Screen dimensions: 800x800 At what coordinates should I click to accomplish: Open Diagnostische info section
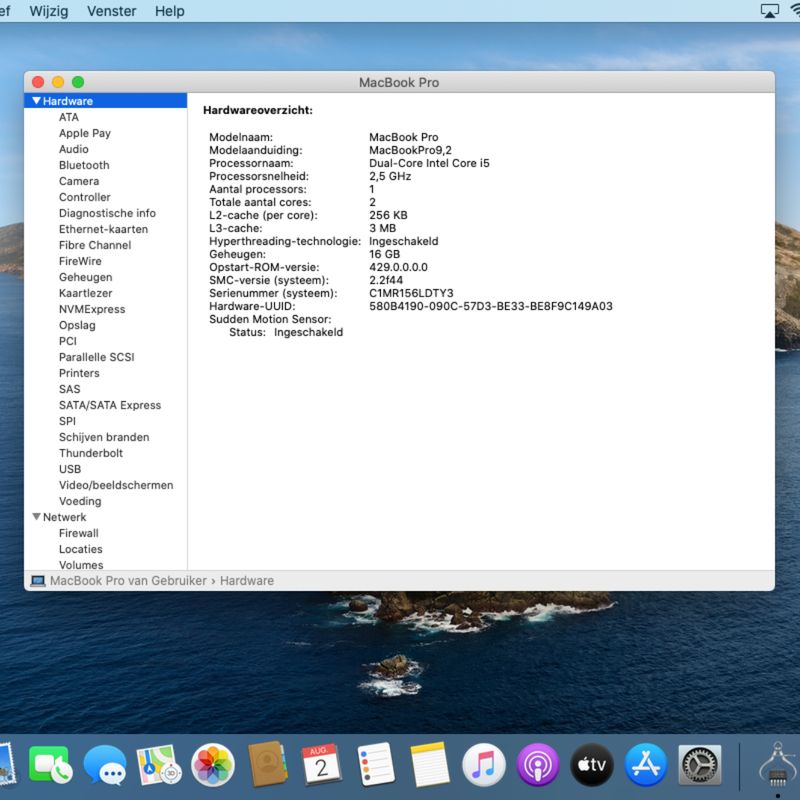107,213
